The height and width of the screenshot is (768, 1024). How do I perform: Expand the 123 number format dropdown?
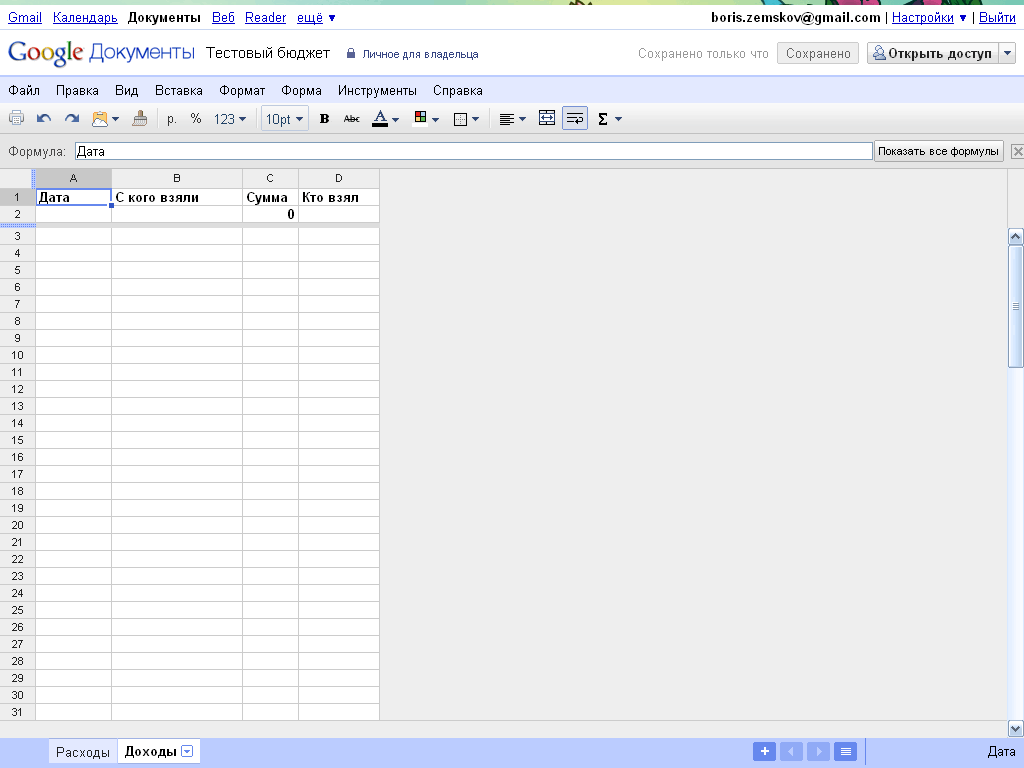point(230,119)
